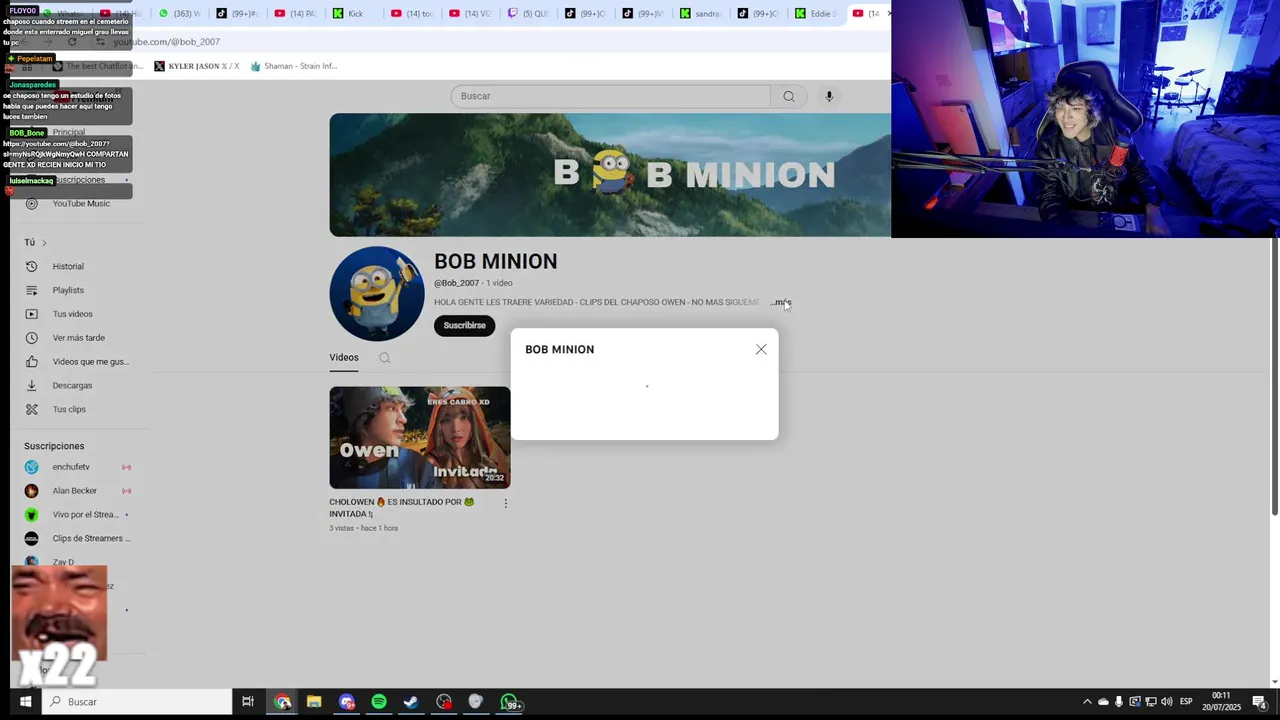Focus the YouTube Buscar search field

610,96
